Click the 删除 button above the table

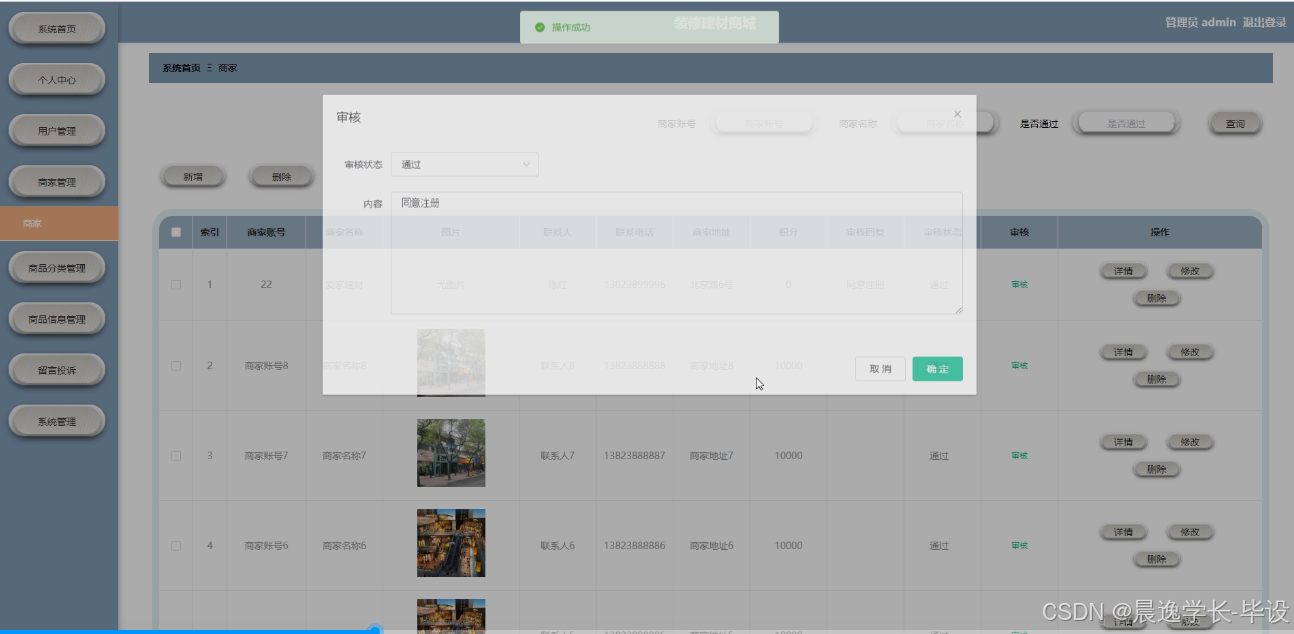coord(281,176)
